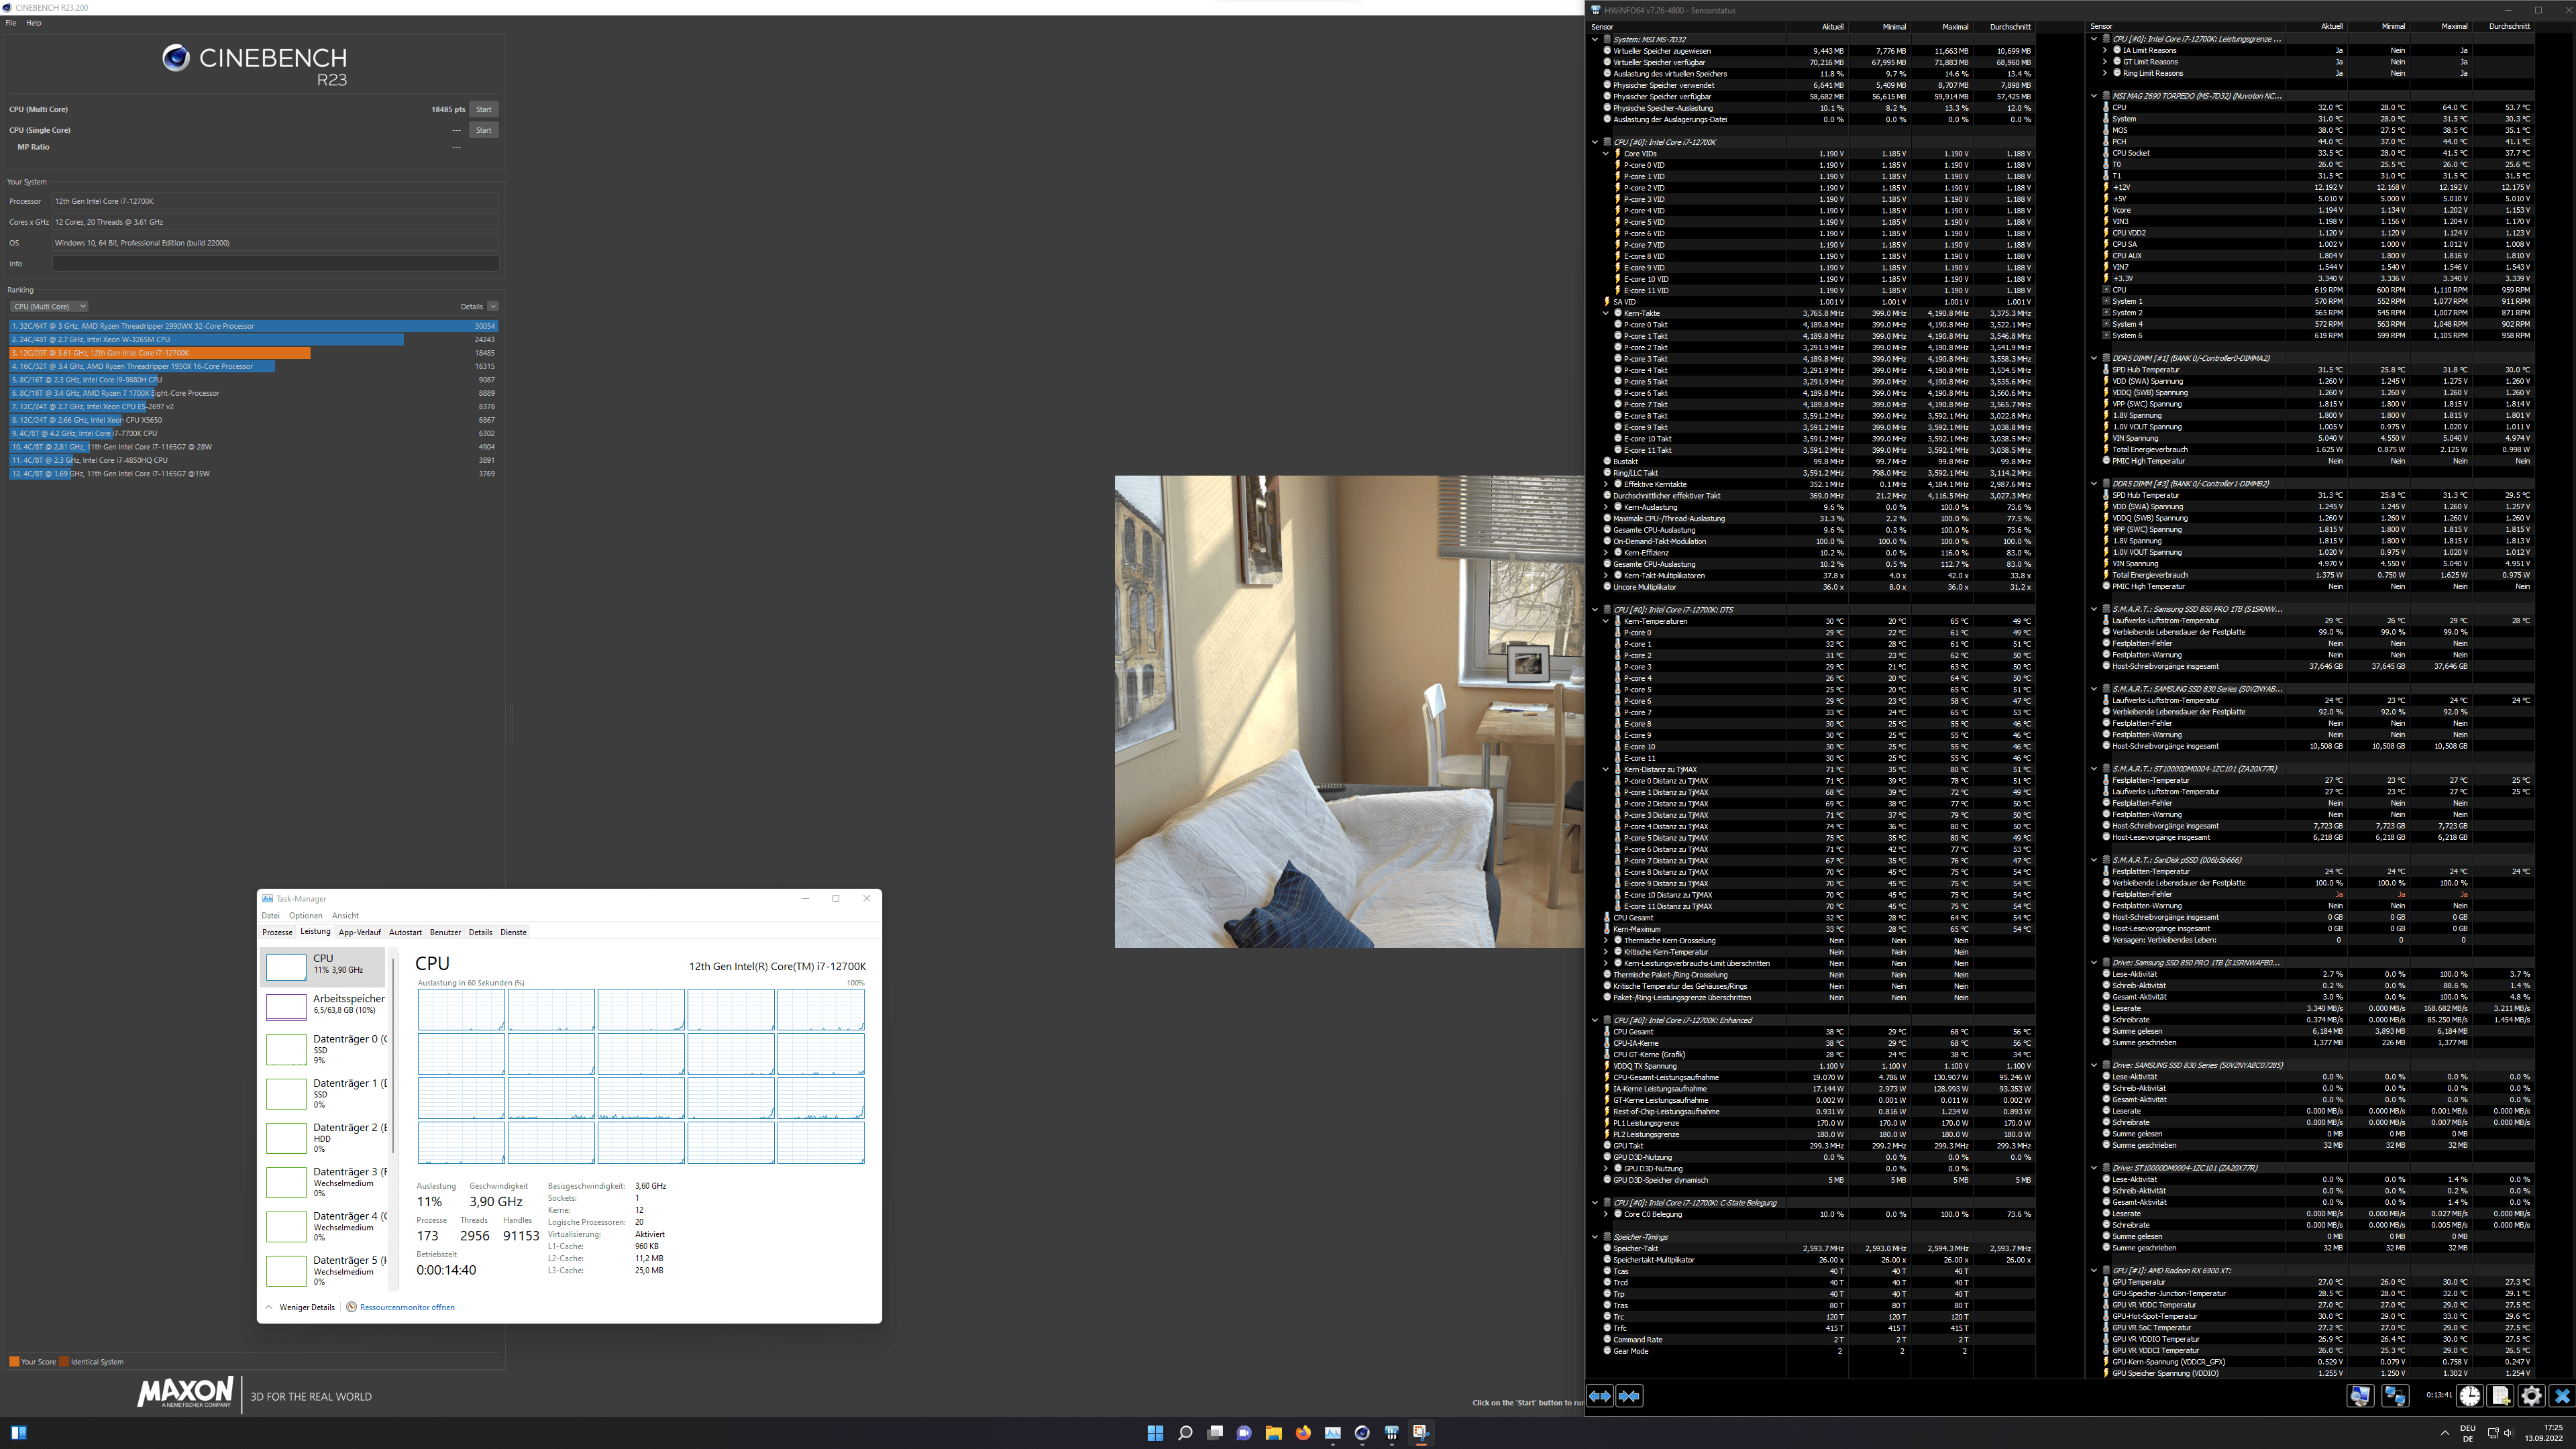Screen dimensions: 2576x1449
Task: Open Chat camera icon on taskbar
Action: [x=1244, y=1432]
